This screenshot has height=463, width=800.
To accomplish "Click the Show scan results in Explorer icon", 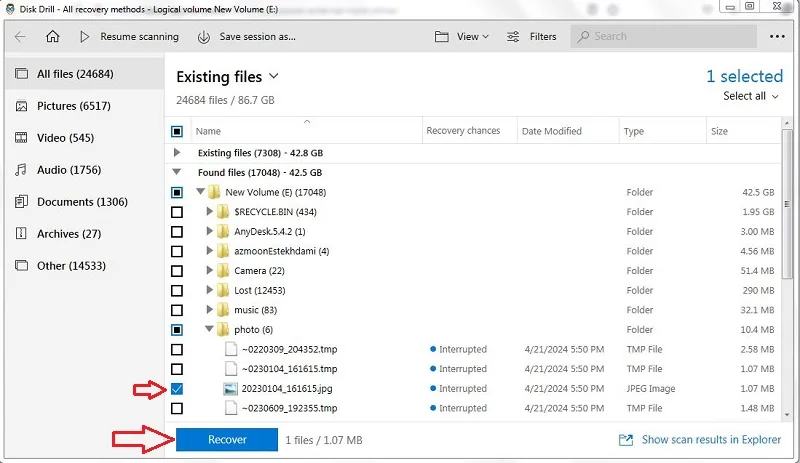I will 626,440.
